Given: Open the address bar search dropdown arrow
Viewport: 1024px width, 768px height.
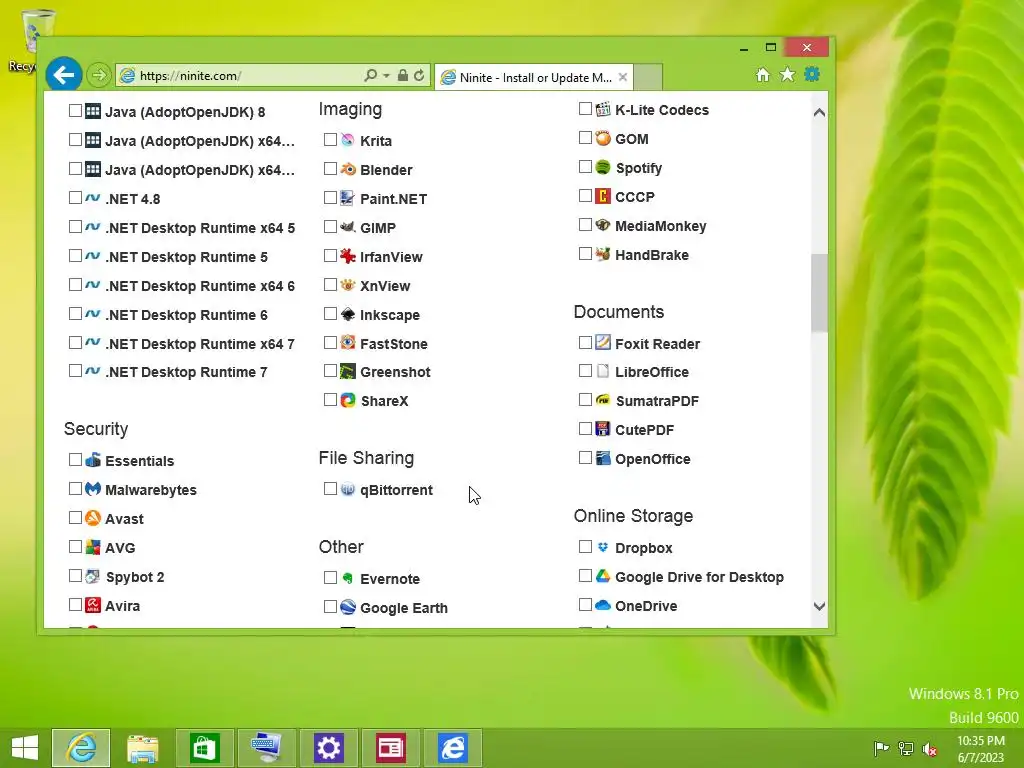Looking at the screenshot, I should click(386, 76).
